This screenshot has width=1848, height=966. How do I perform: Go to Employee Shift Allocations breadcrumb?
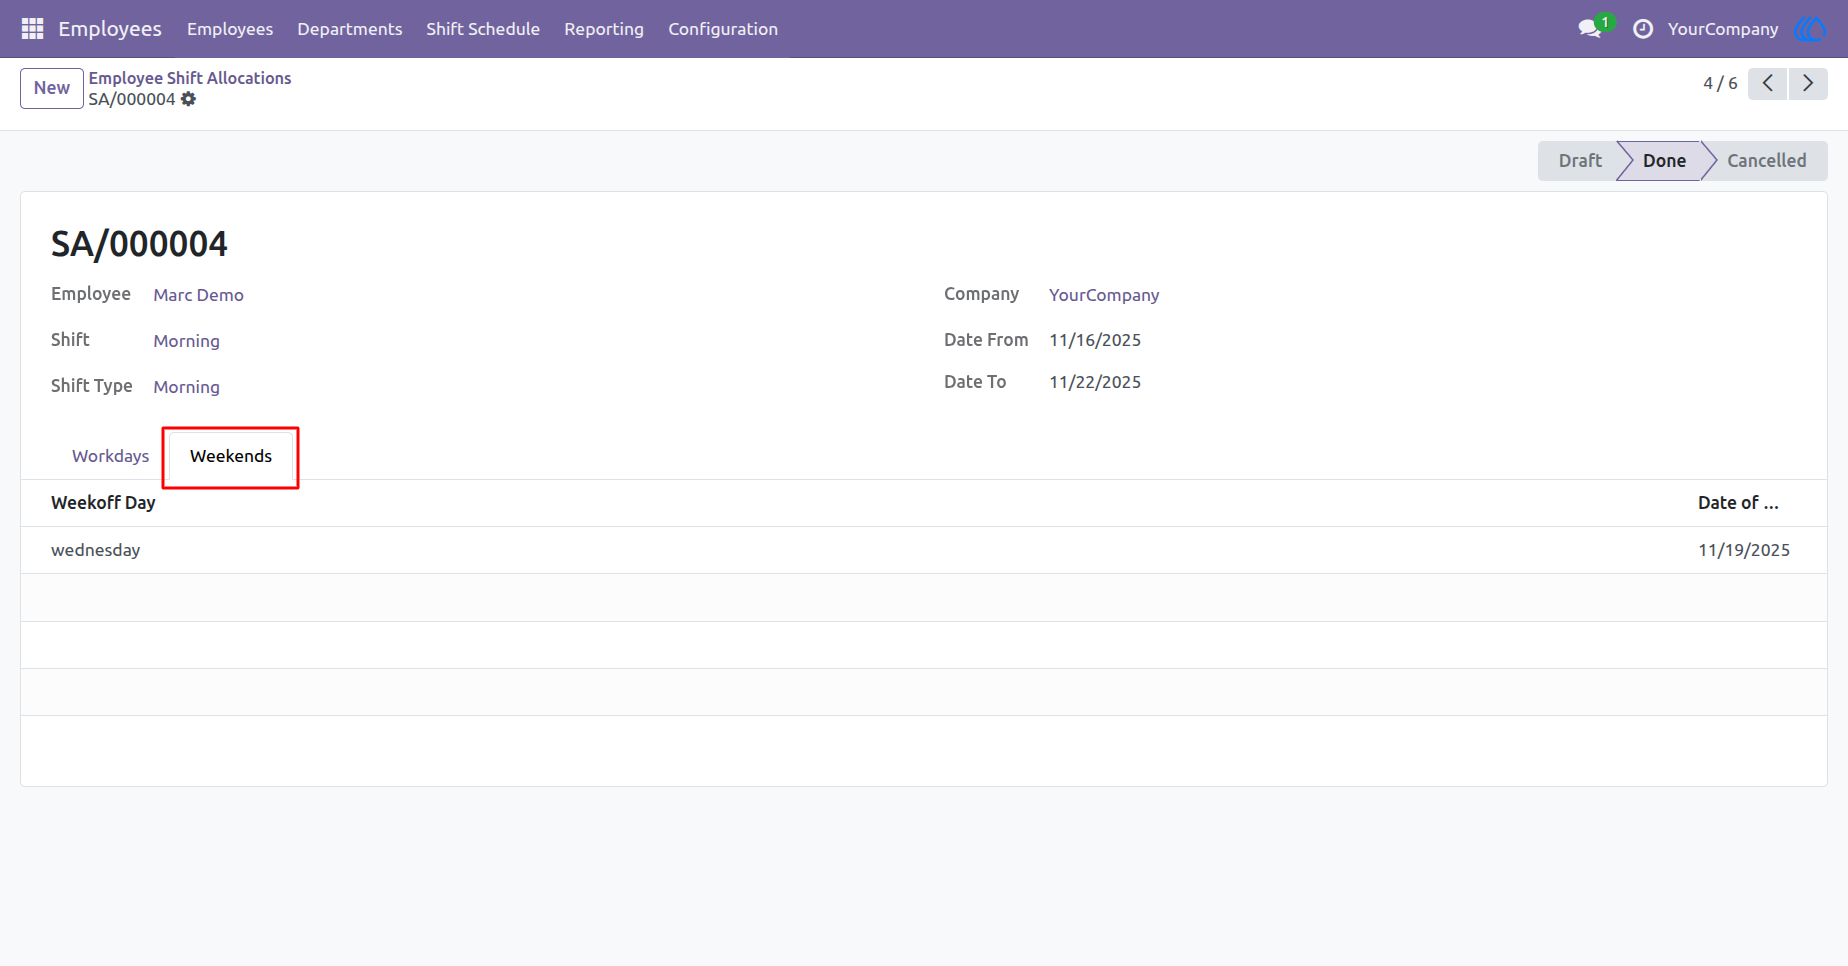pos(190,78)
